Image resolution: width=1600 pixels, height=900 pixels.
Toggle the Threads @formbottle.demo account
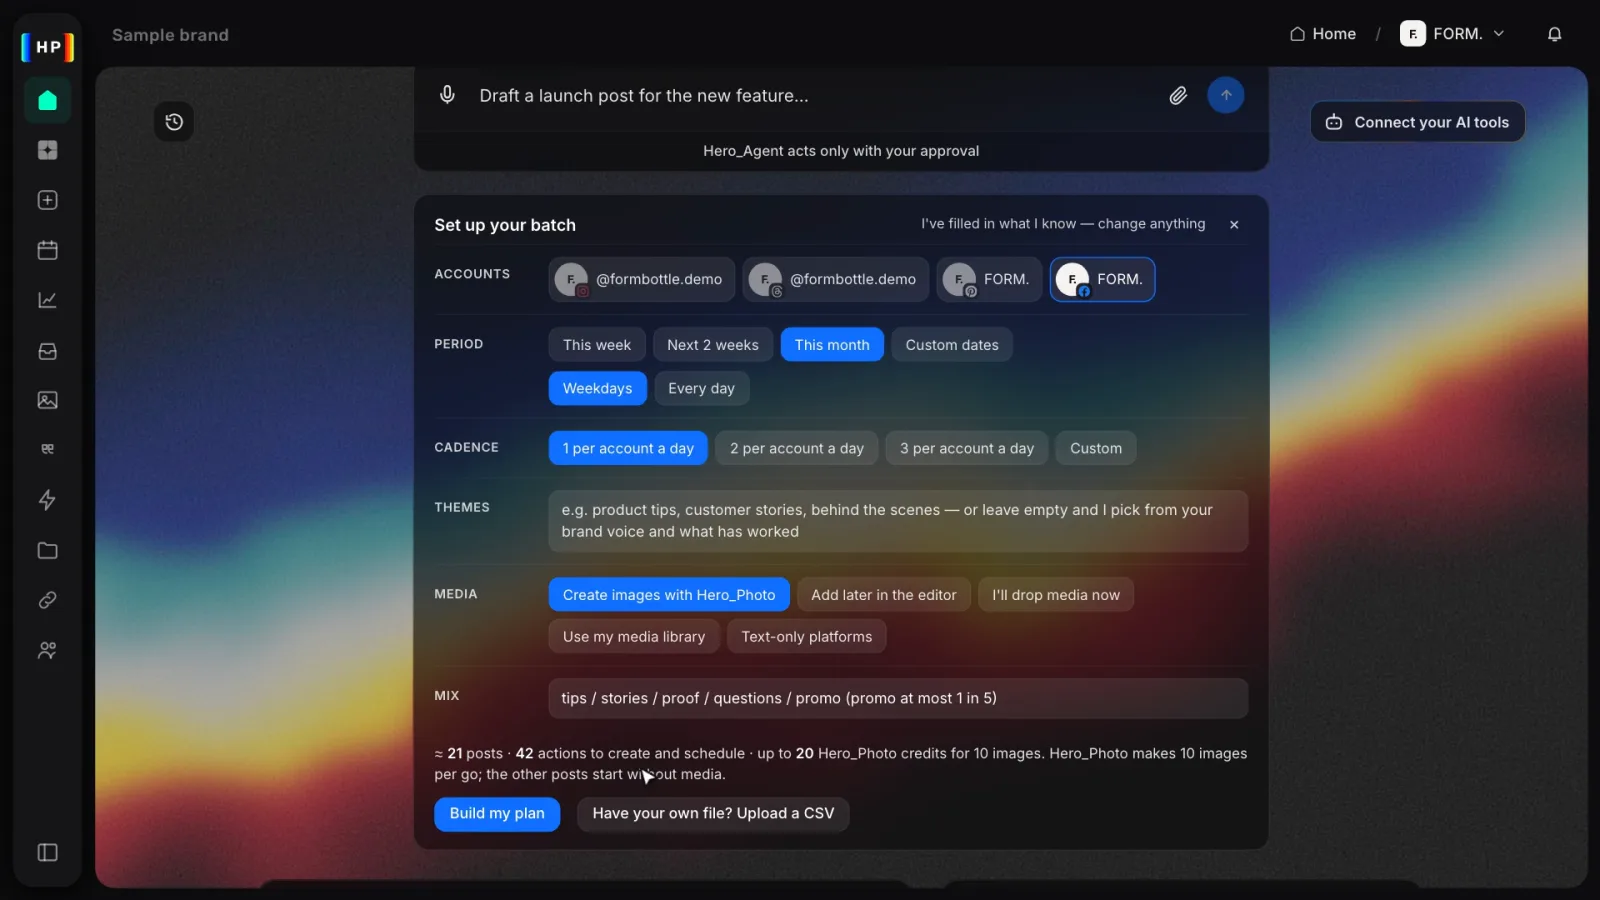pos(835,279)
